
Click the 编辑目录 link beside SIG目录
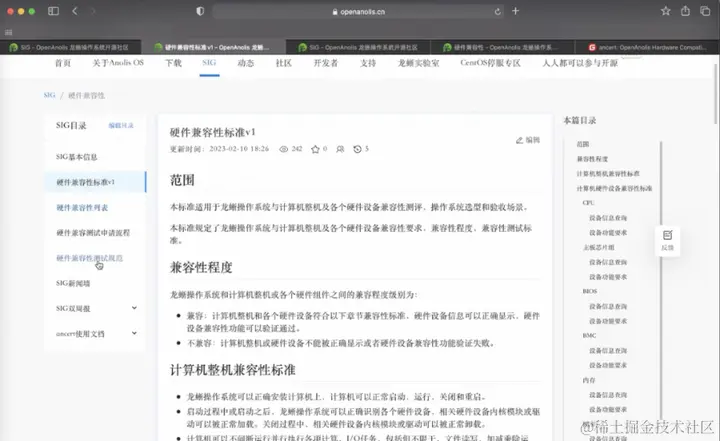tap(121, 125)
